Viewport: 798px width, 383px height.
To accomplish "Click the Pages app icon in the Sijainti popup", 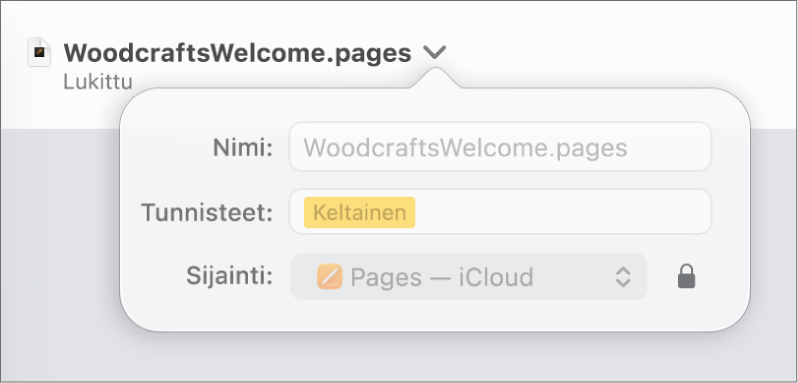I will pos(329,277).
